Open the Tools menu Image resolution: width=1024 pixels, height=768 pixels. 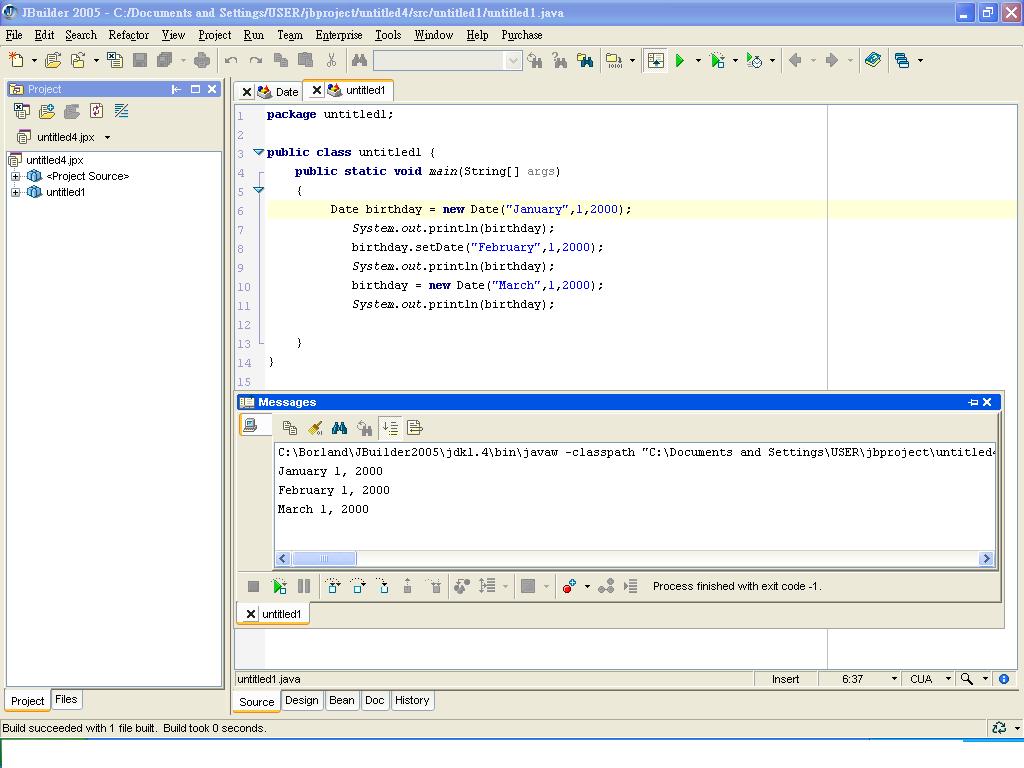388,35
